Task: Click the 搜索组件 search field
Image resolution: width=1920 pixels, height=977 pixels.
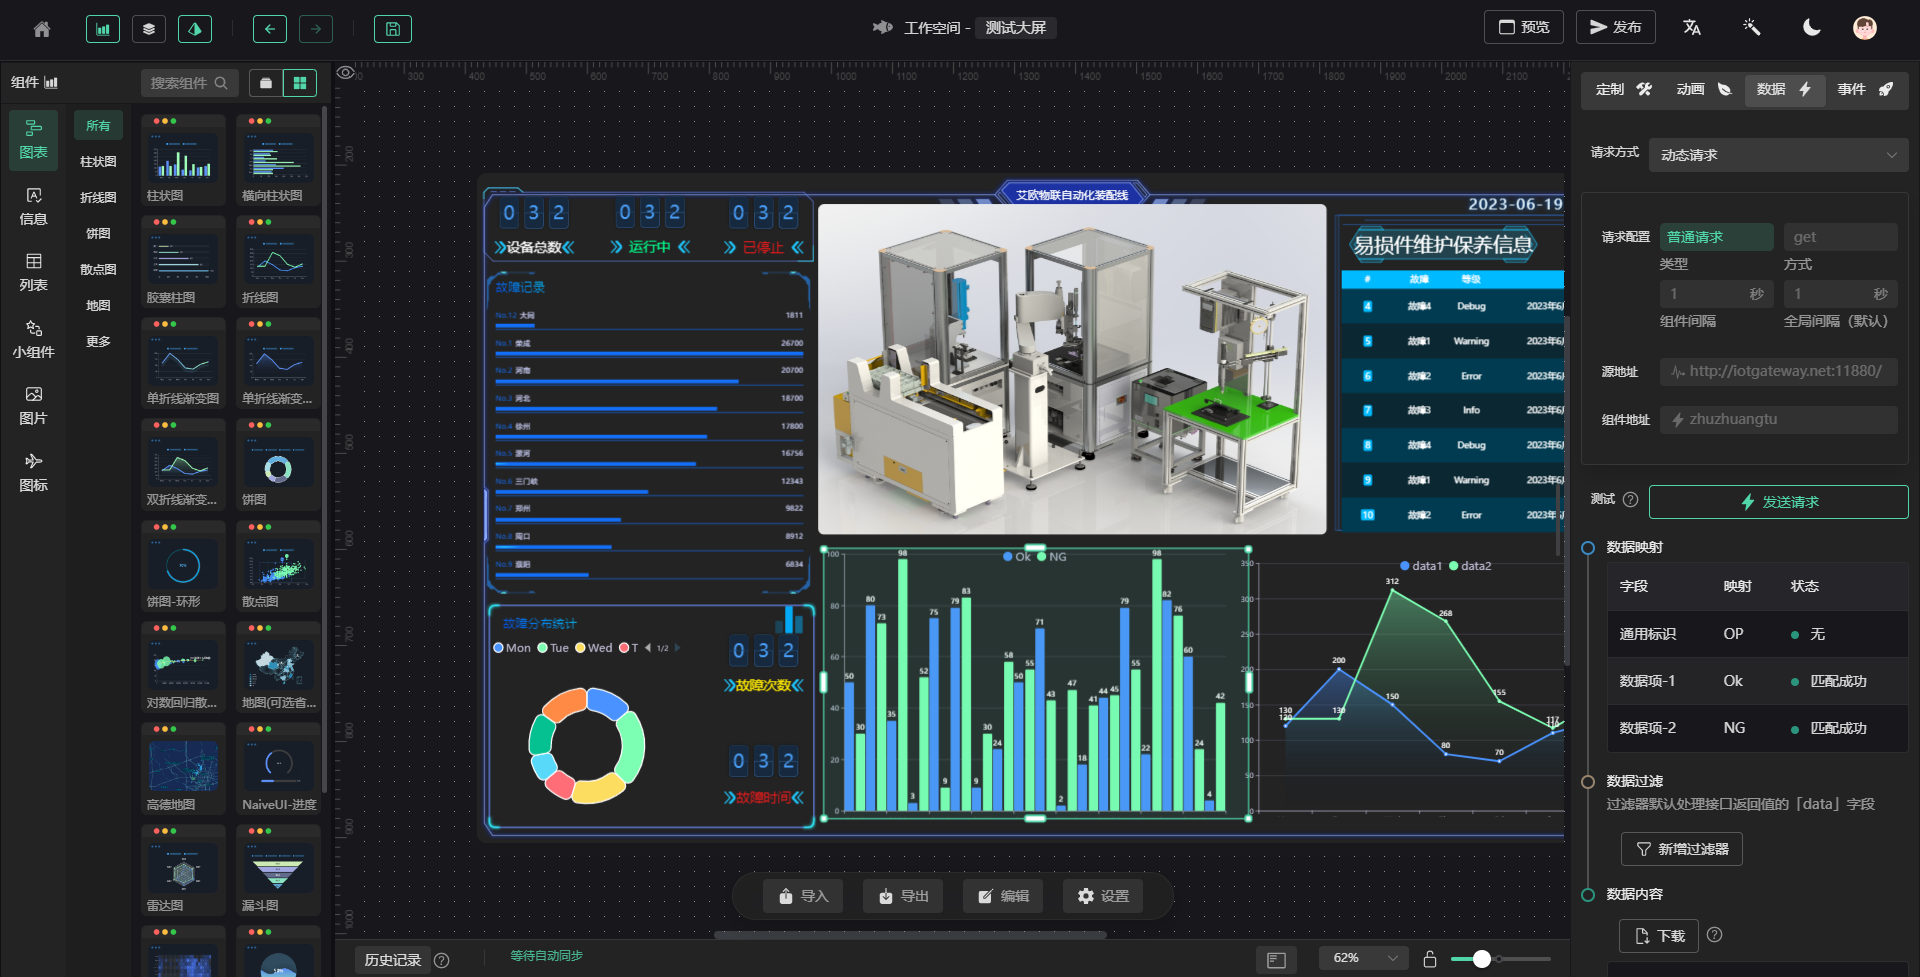Action: pos(189,83)
